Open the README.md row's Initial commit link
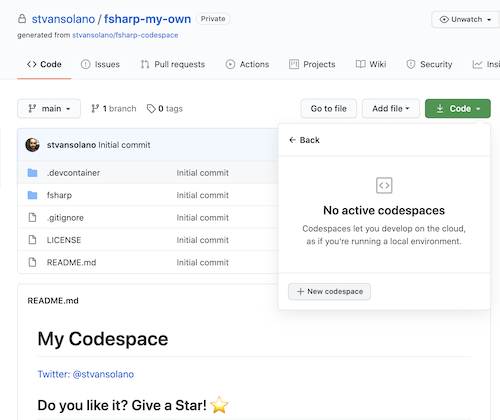Viewport: 500px width, 420px height. 203,262
